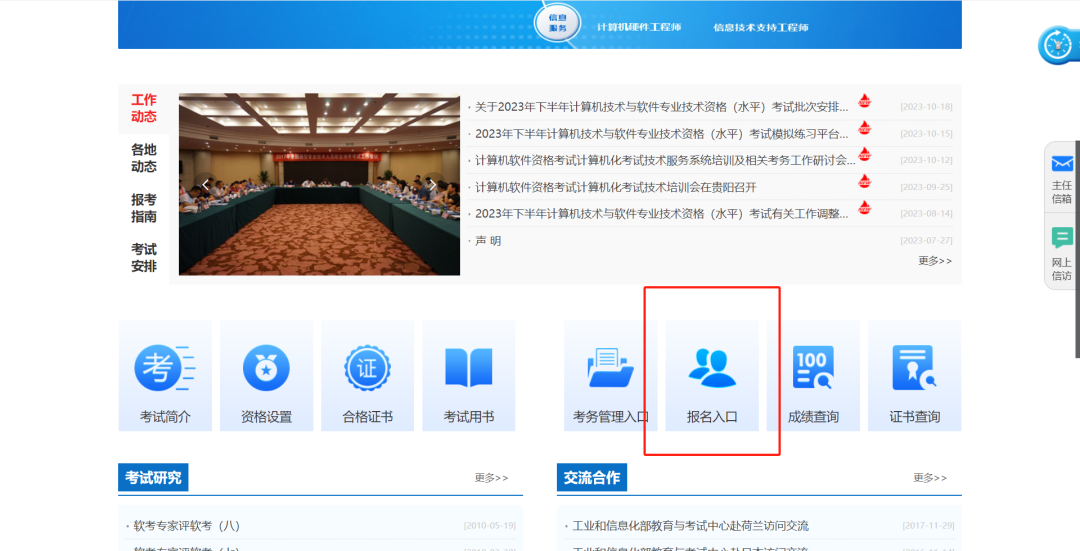Select the 工作动态 tab
Viewport: 1080px width, 551px height.
tap(144, 108)
